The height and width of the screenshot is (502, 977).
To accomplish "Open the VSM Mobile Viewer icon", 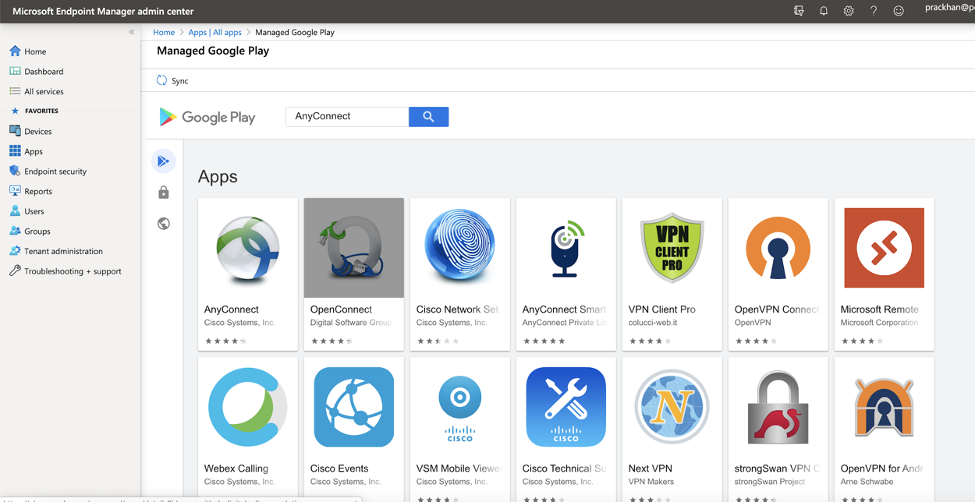I will [x=460, y=408].
